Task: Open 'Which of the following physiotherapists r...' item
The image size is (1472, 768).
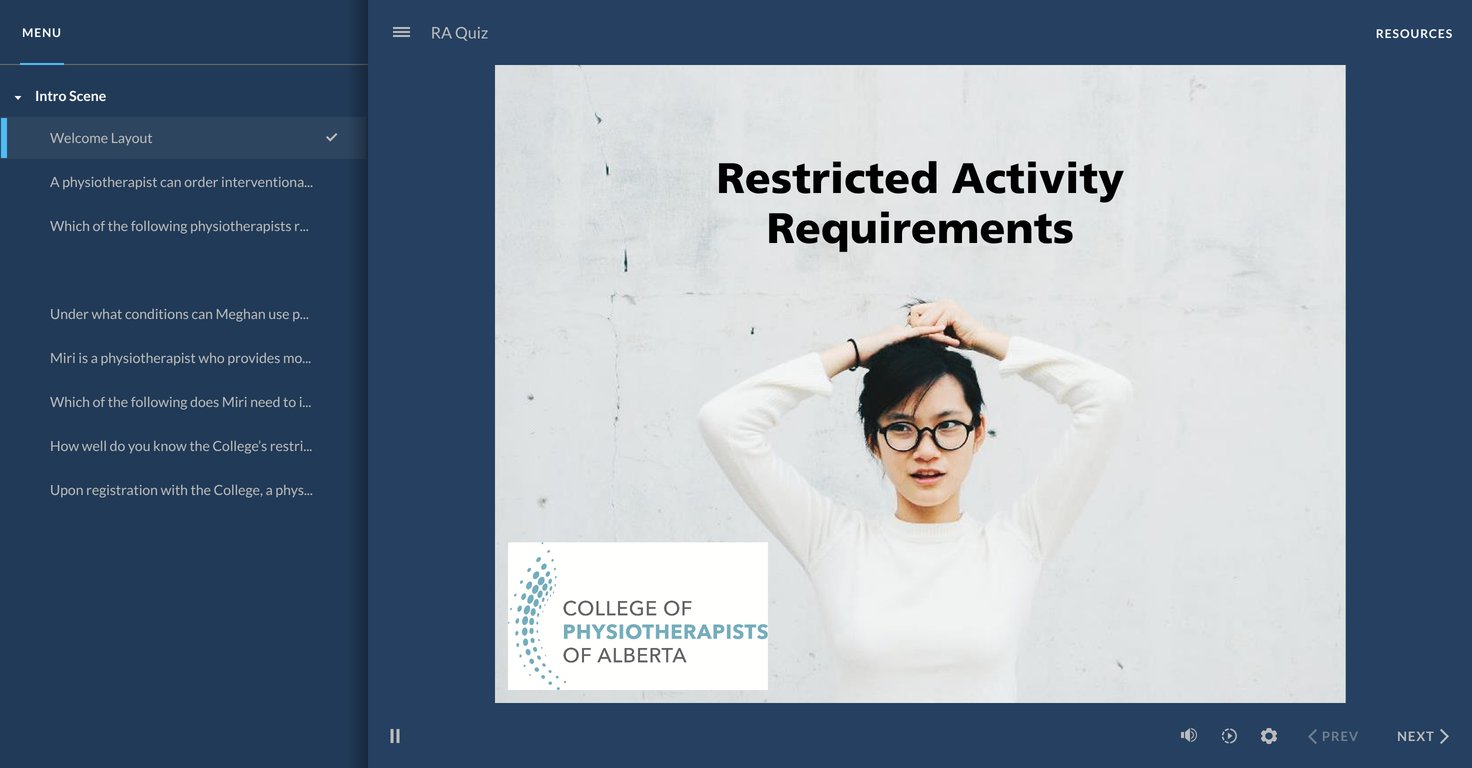Action: (179, 226)
